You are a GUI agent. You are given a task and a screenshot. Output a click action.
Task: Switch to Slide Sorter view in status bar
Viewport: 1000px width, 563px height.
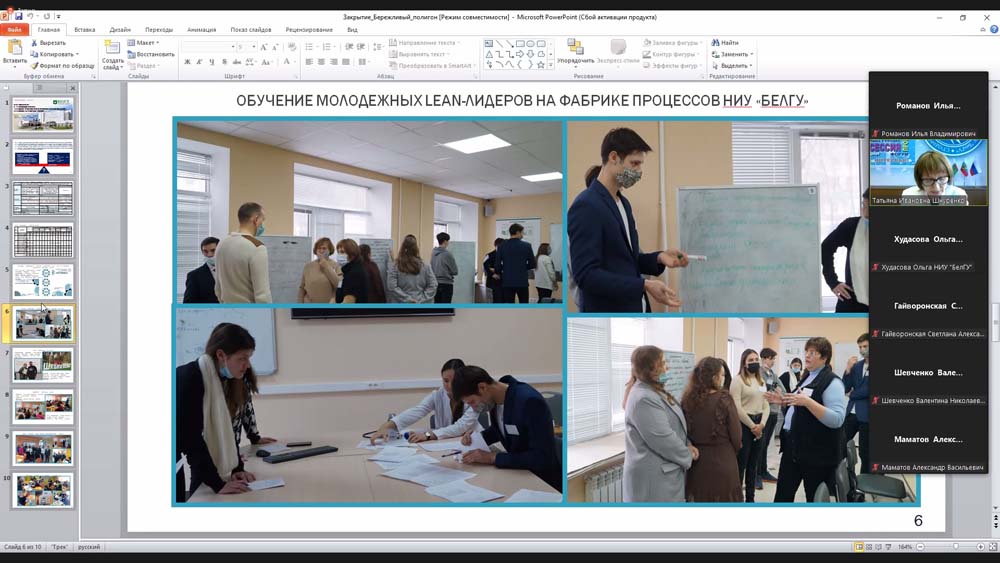[x=871, y=547]
